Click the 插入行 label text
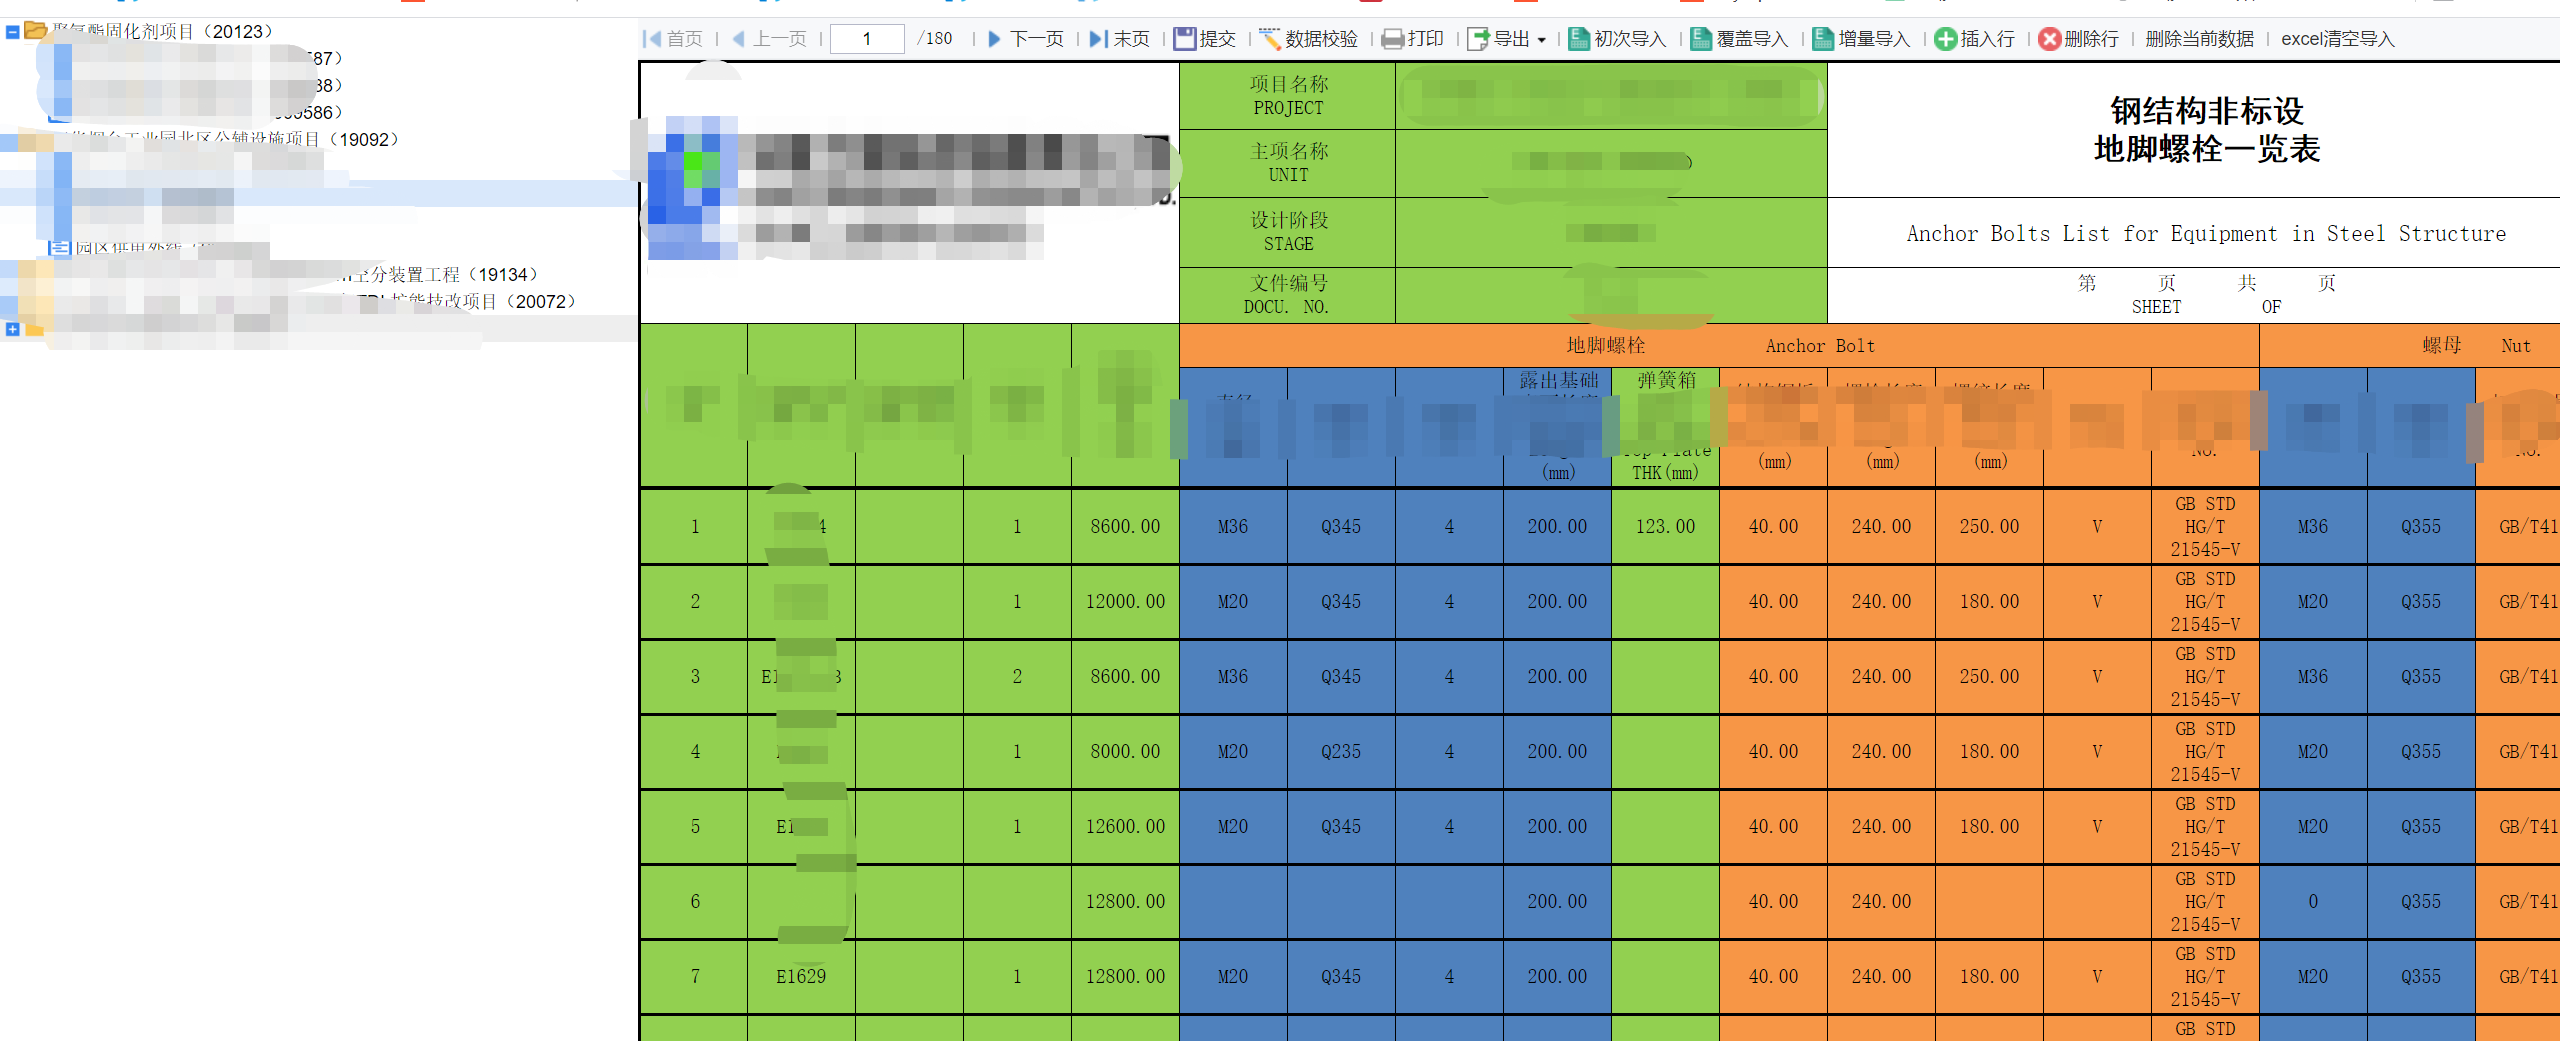 click(x=1988, y=39)
